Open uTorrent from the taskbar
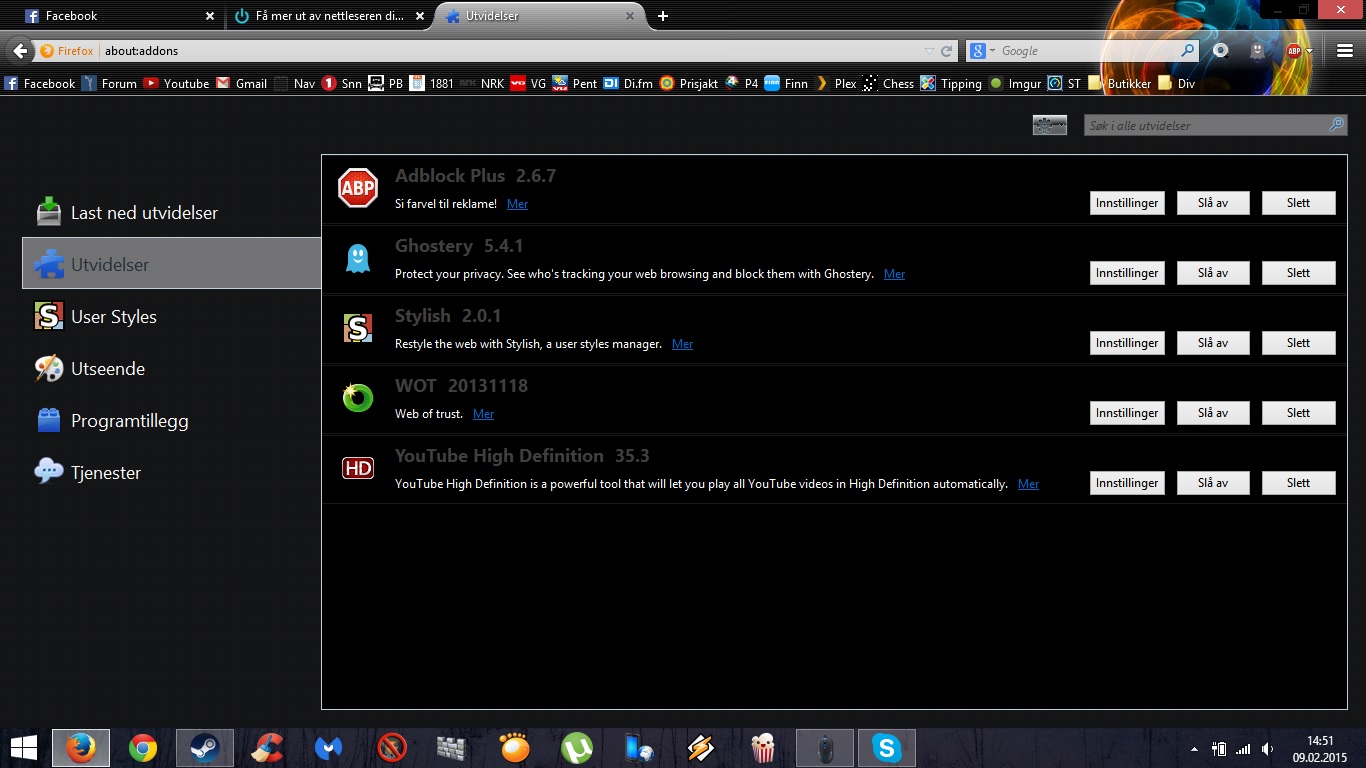 click(577, 748)
